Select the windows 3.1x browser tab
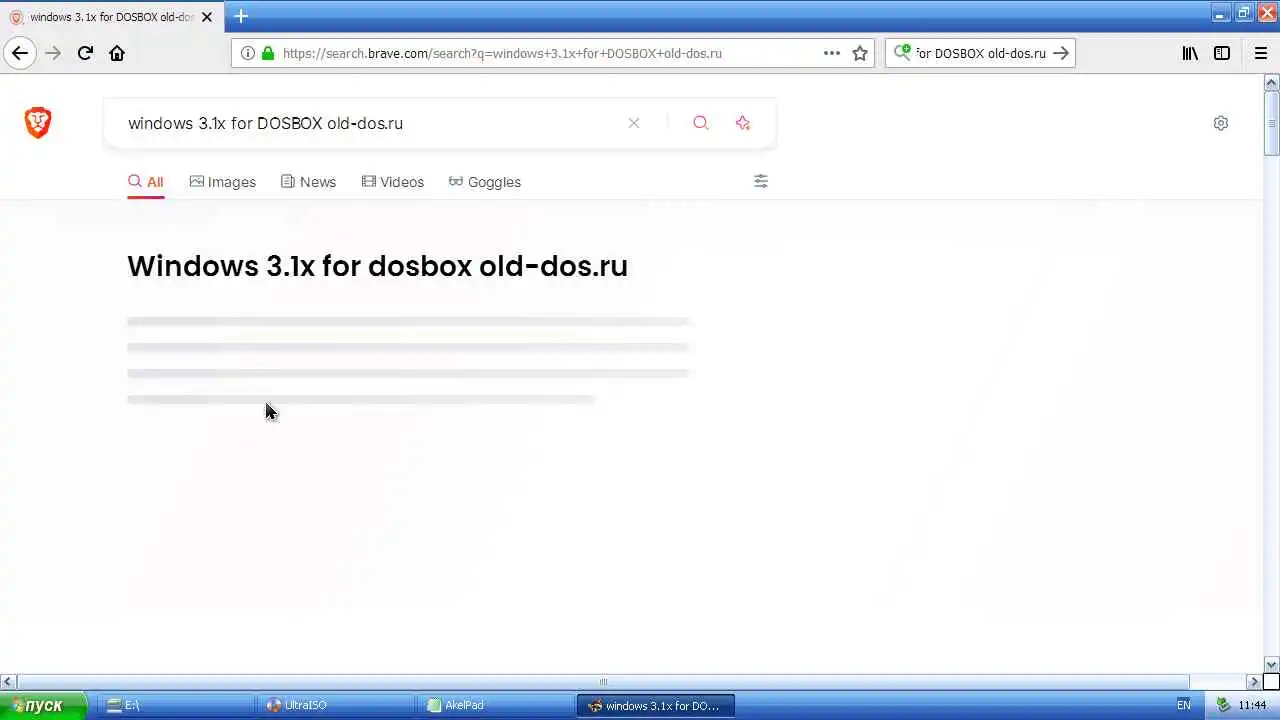 tap(110, 17)
